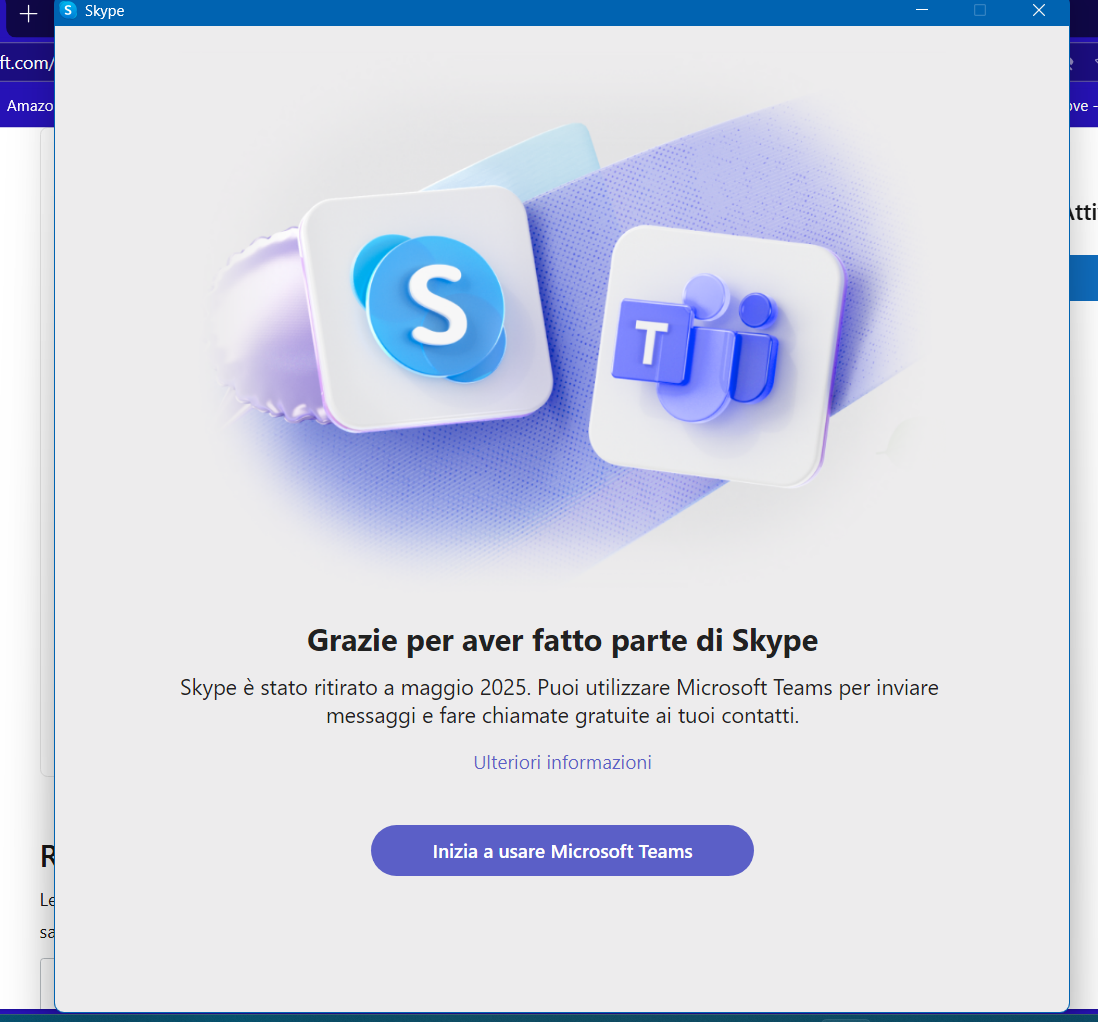
Task: Open Ulteriori informazioni link
Action: click(562, 762)
